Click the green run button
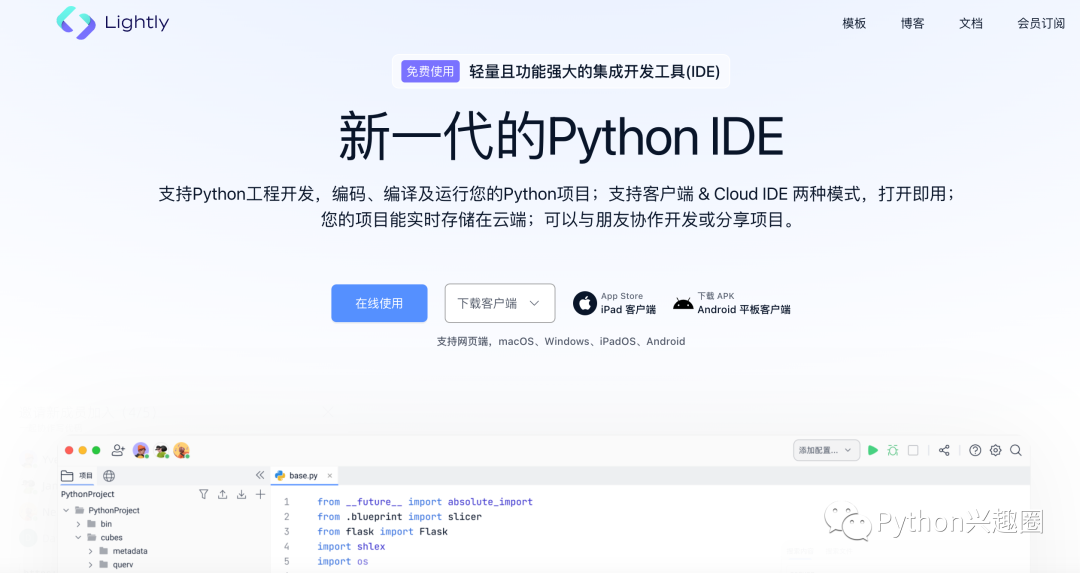 [873, 450]
